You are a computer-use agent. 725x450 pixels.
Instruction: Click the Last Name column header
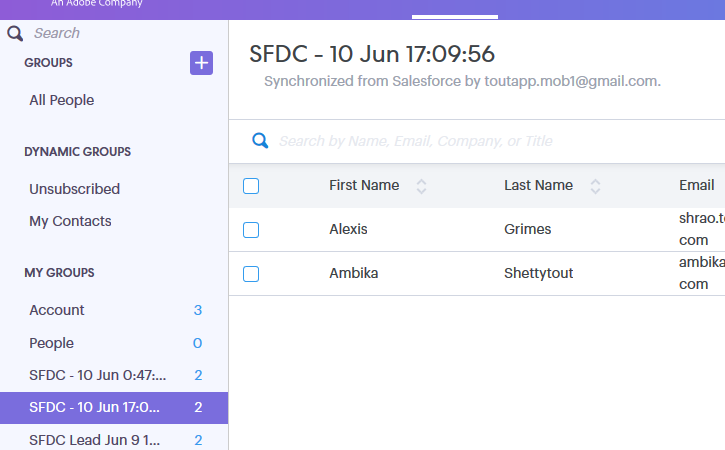coord(538,185)
